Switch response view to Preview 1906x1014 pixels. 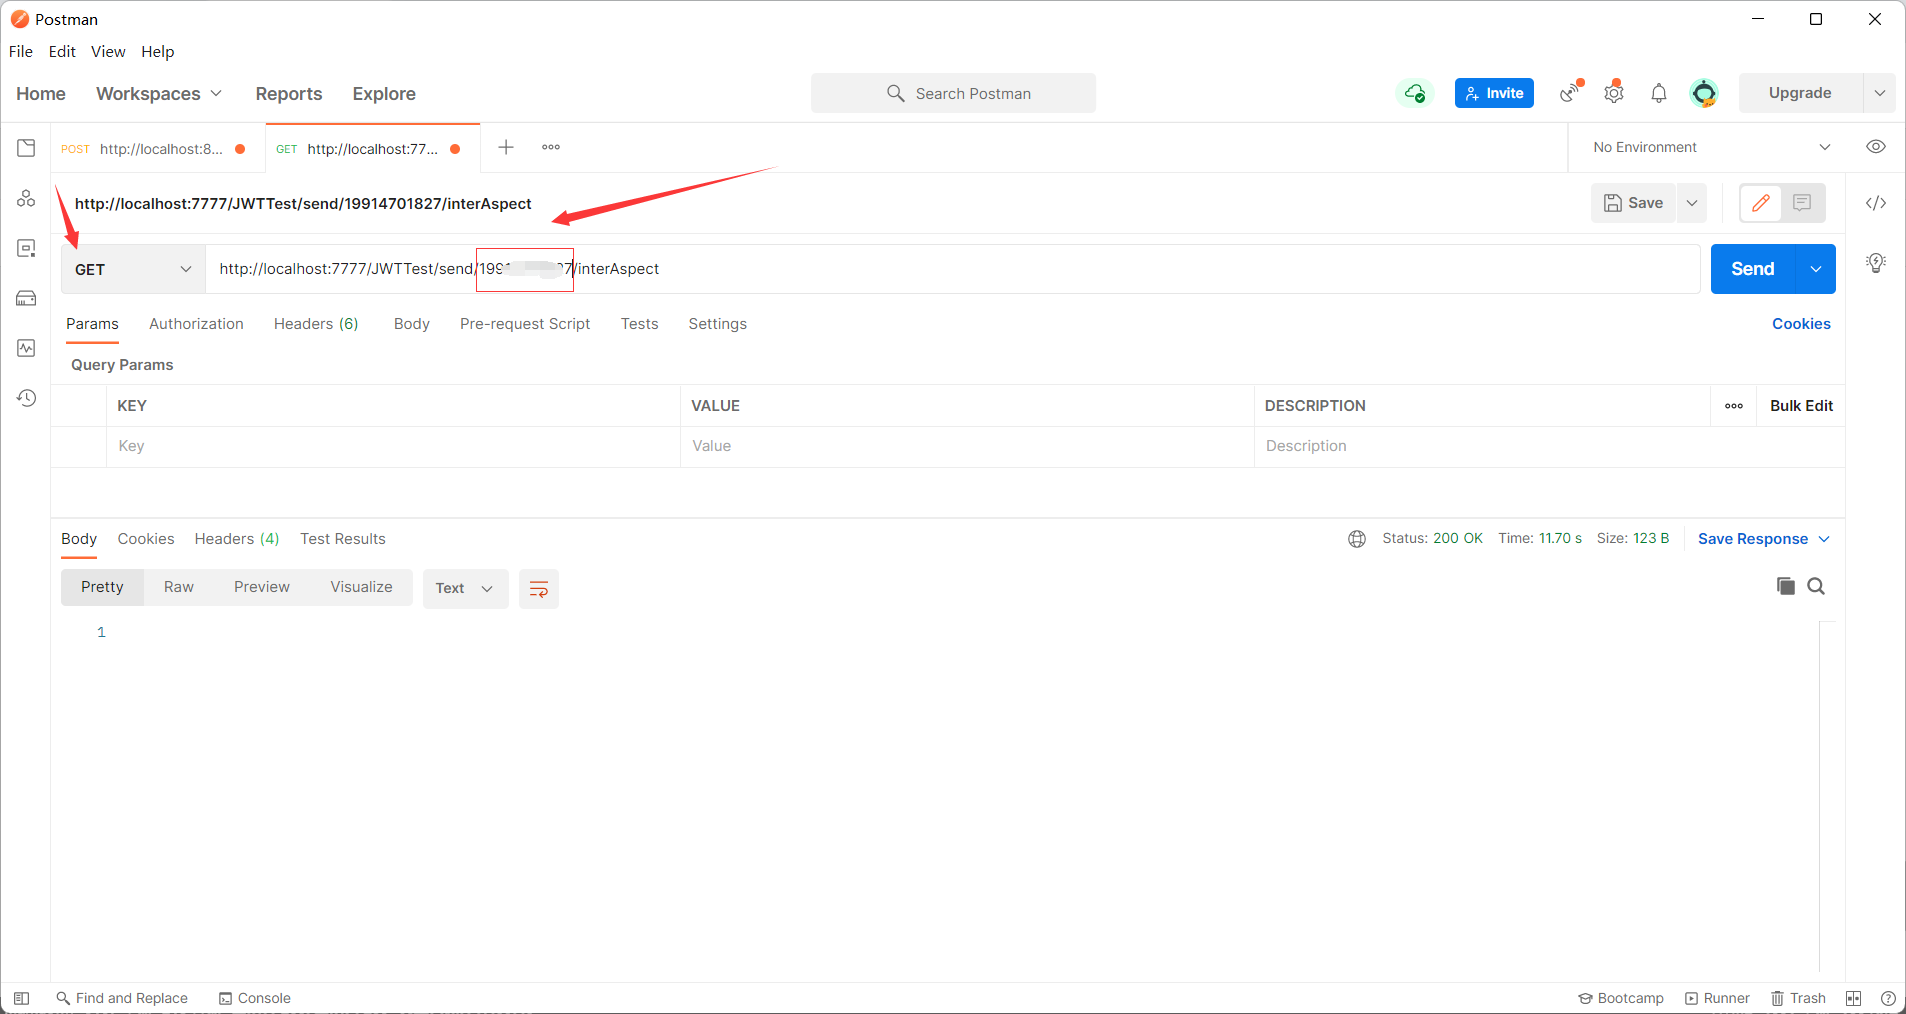(262, 587)
